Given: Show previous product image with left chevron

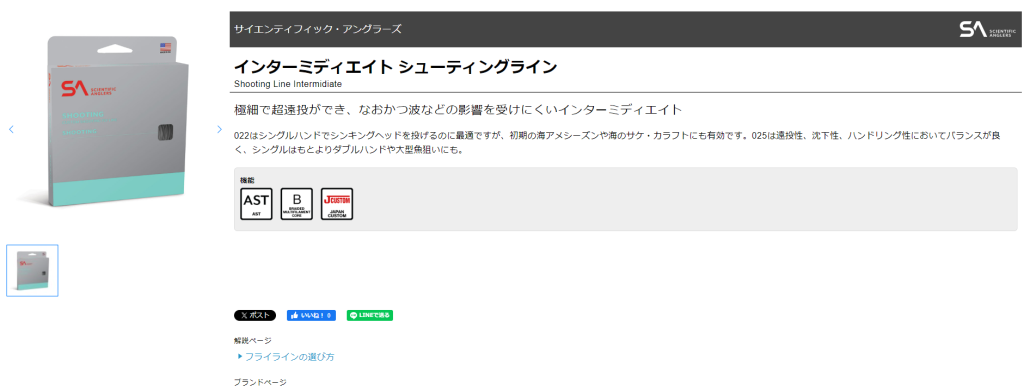Looking at the screenshot, I should coord(11,129).
